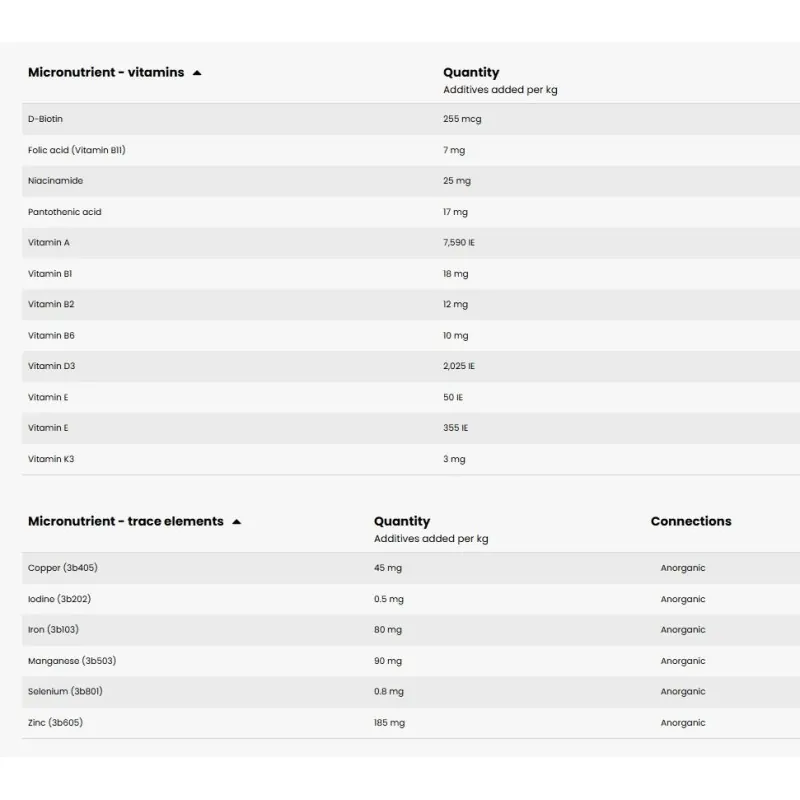The height and width of the screenshot is (800, 800).
Task: Click the 7,590 IE quantity value
Action: [459, 243]
